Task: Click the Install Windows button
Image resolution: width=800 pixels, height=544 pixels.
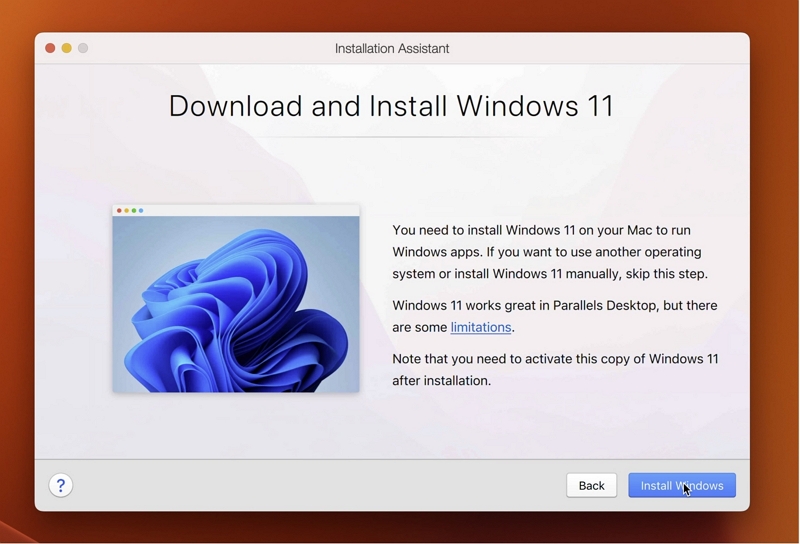Action: pos(682,485)
